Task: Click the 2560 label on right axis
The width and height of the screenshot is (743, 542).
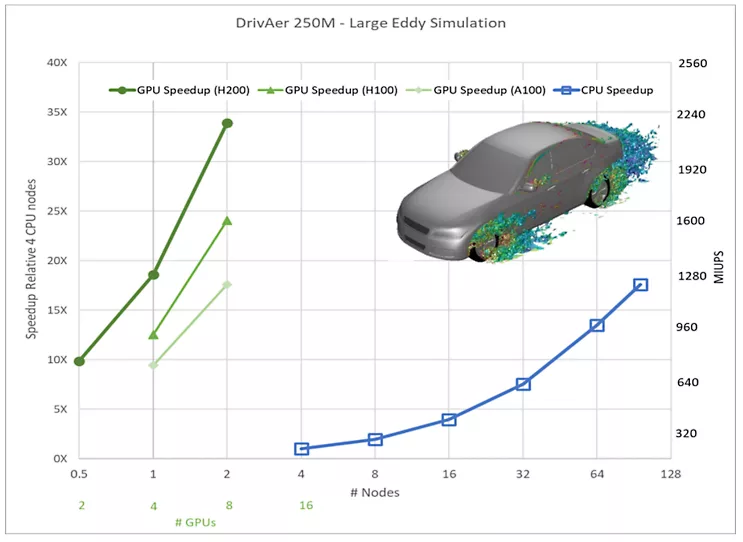Action: (692, 63)
